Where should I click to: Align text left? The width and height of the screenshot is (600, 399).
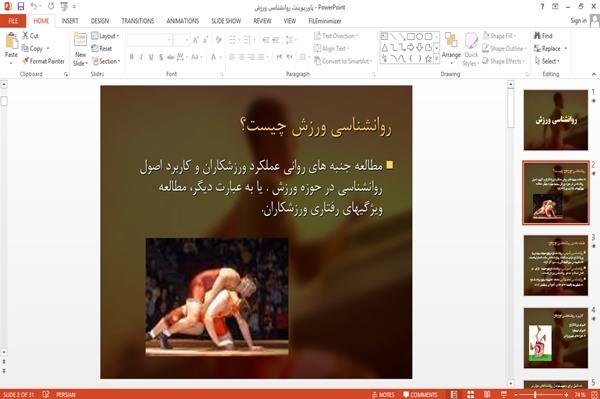[x=232, y=57]
